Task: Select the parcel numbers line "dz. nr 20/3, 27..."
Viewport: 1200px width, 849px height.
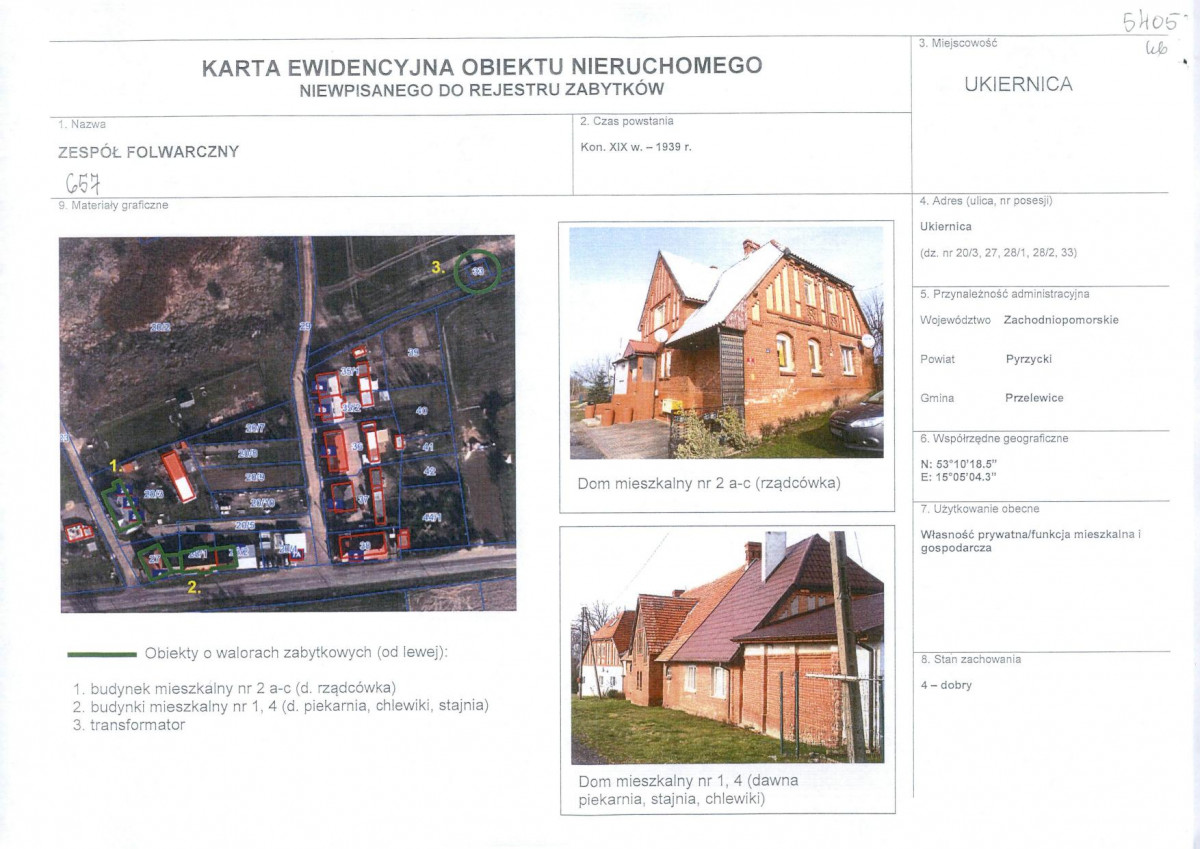Action: [x=998, y=253]
